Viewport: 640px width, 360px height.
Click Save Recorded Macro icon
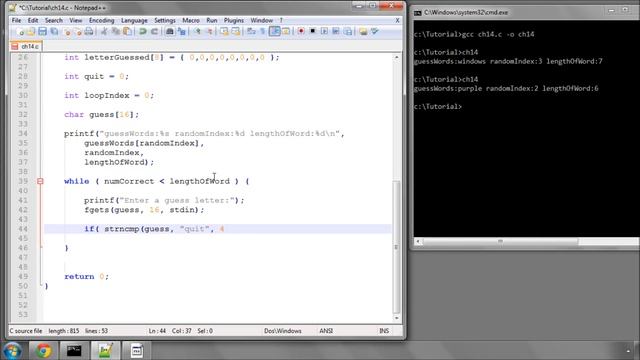[347, 31]
